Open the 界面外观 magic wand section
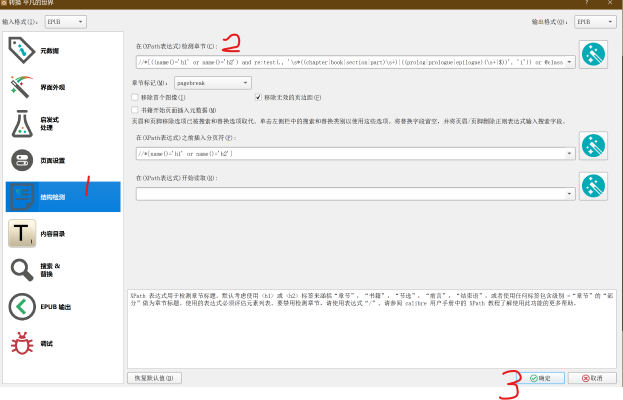 point(21,87)
